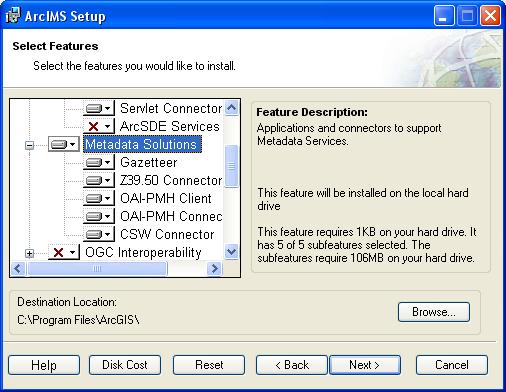Expand the OGC Interoperability tree node

30,254
